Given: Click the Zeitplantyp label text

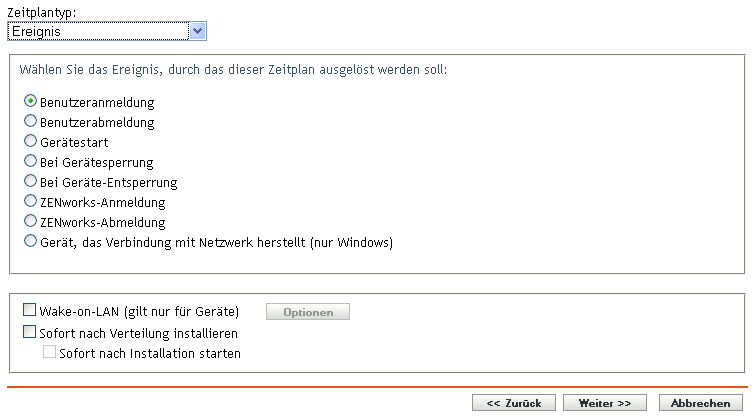Looking at the screenshot, I should point(40,12).
